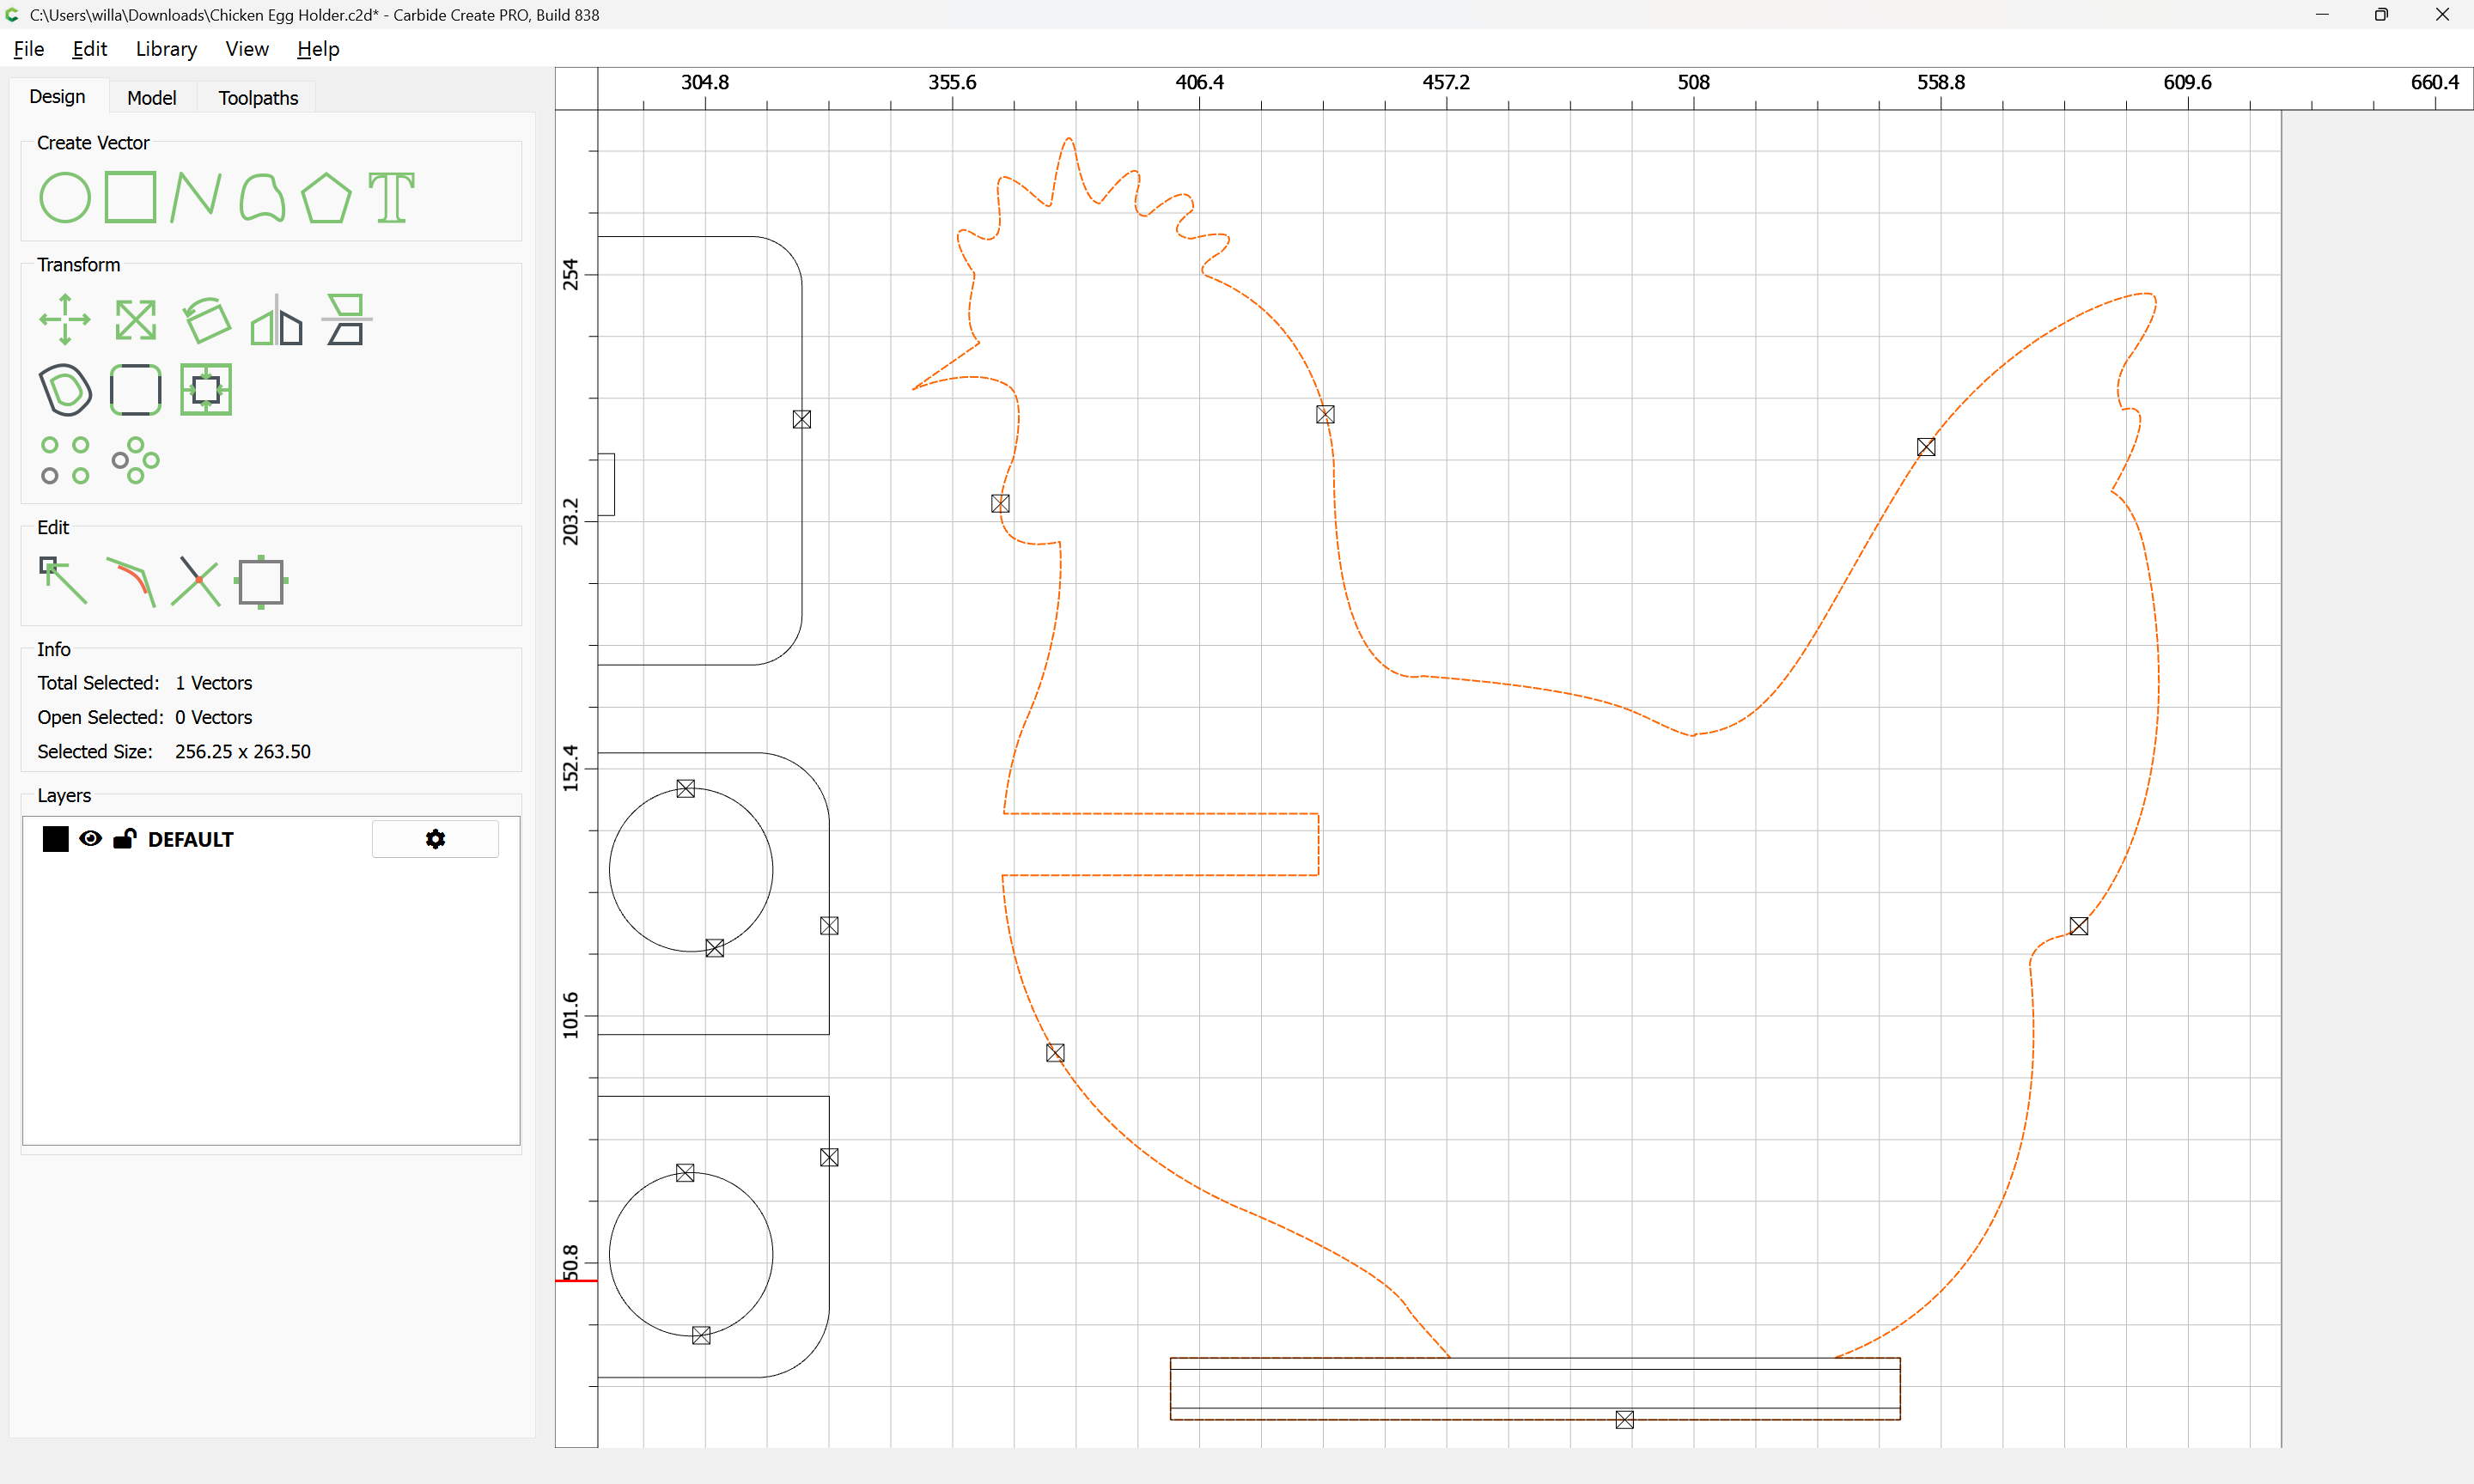Image resolution: width=2474 pixels, height=1484 pixels.
Task: Switch to the Toolpaths tab
Action: coord(258,98)
